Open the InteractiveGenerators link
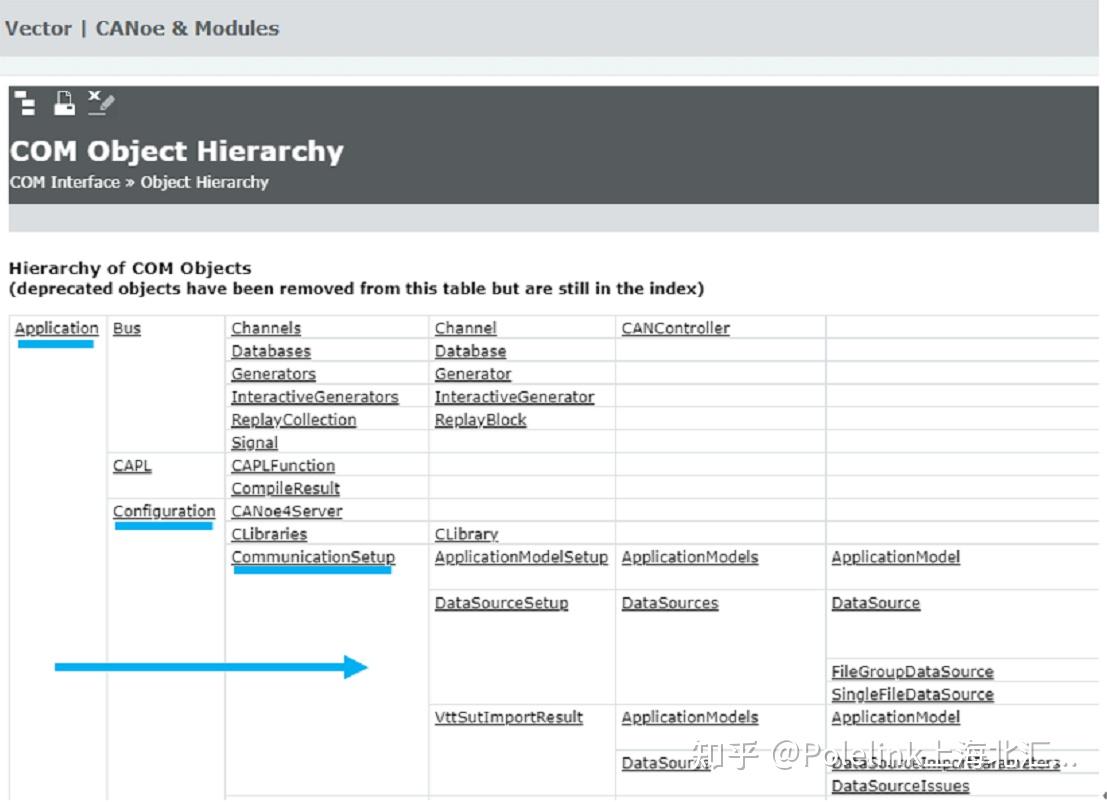The width and height of the screenshot is (1107, 802). pyautogui.click(x=315, y=397)
